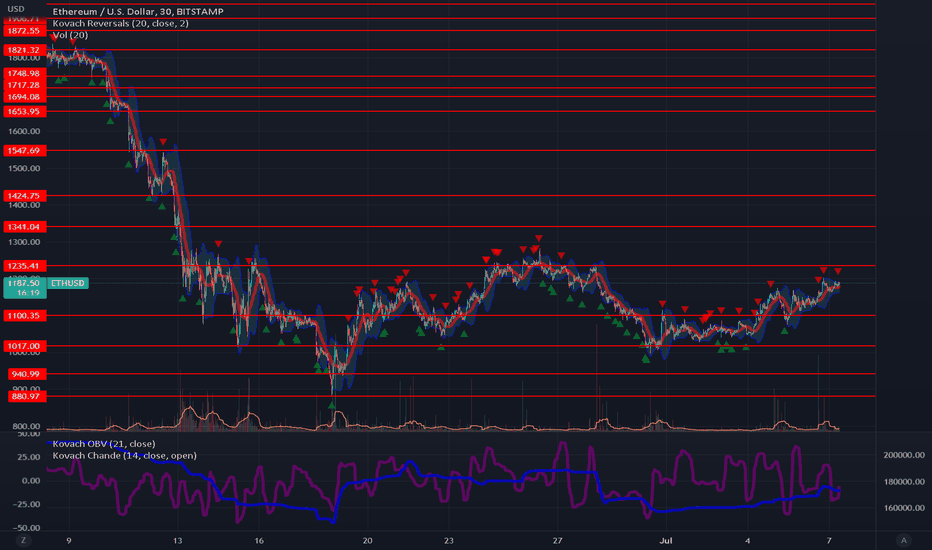Click the Jul month label on the time axis
Viewport: 932px width, 550px height.
666,540
